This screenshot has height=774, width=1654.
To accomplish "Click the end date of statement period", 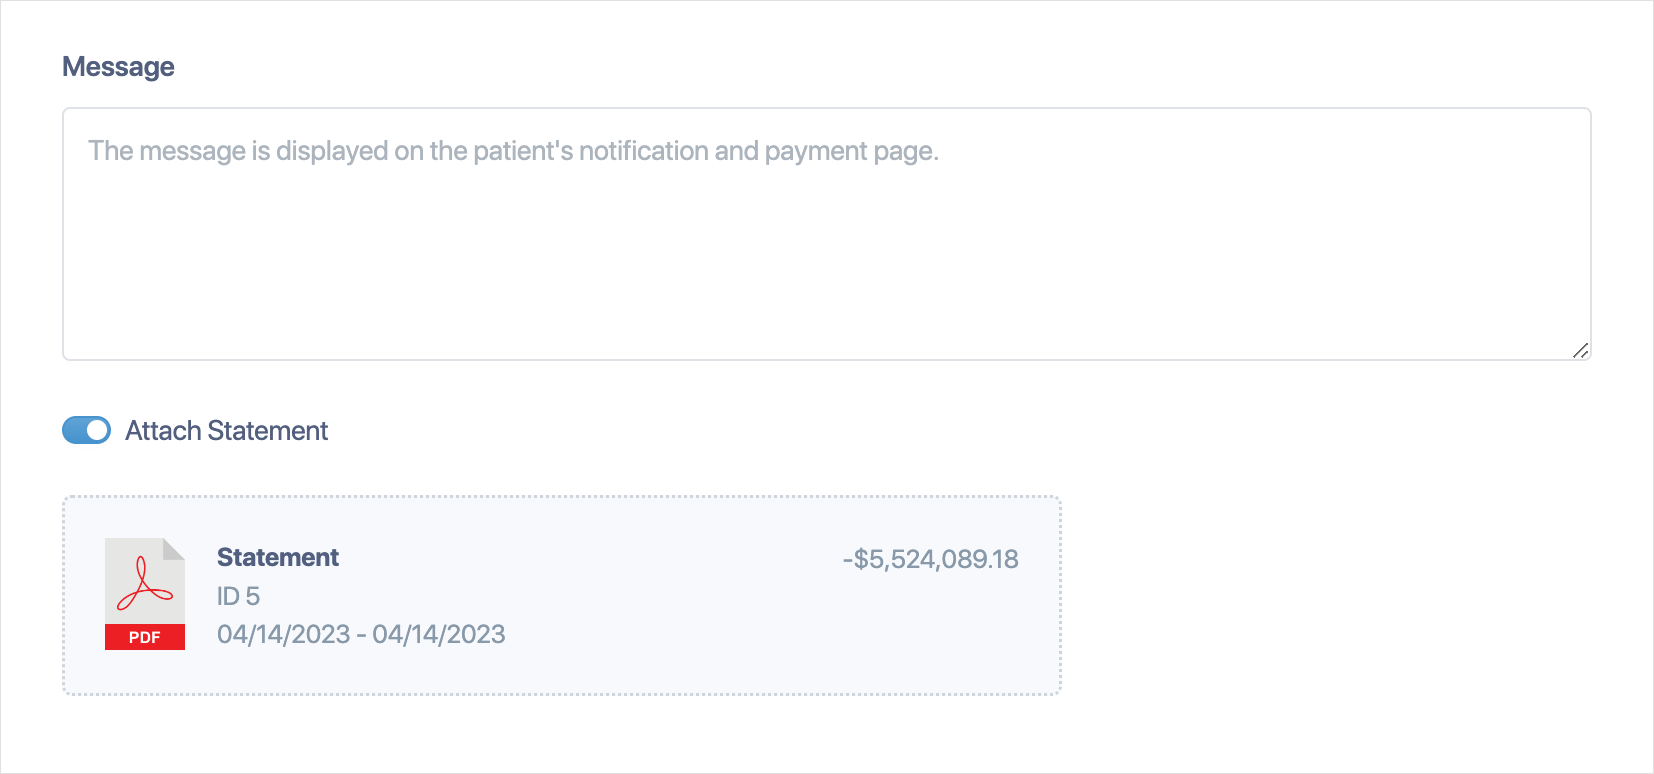I will click(439, 634).
